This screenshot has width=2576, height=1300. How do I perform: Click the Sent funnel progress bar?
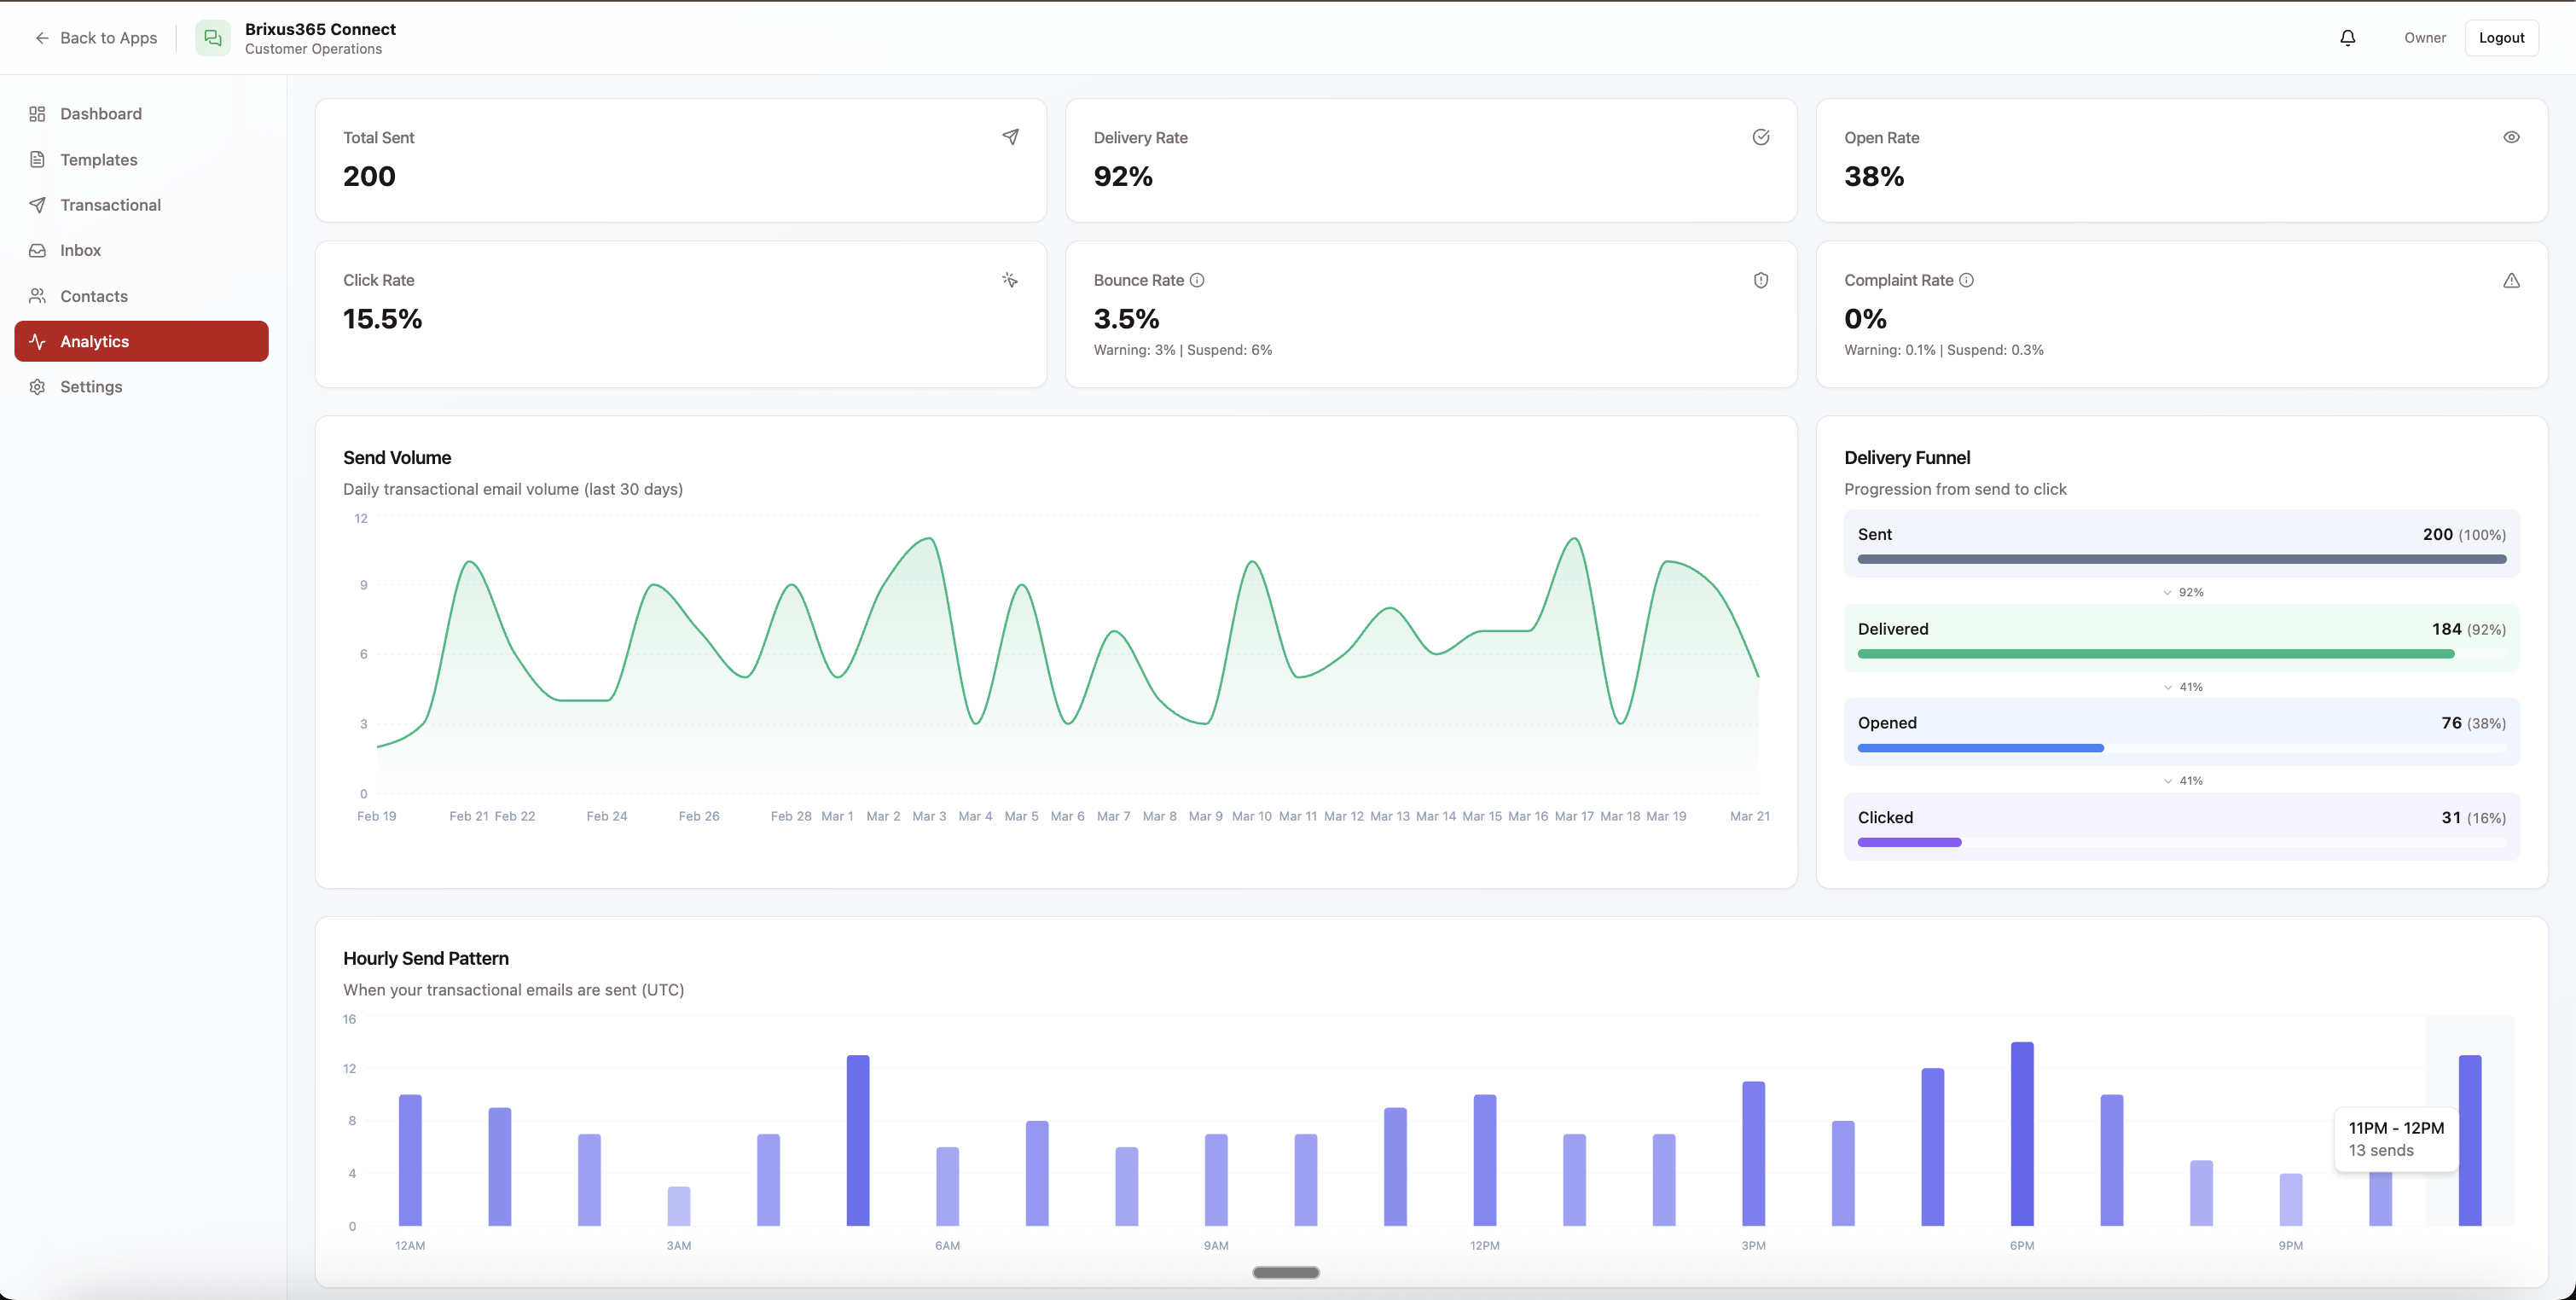pyautogui.click(x=2181, y=559)
